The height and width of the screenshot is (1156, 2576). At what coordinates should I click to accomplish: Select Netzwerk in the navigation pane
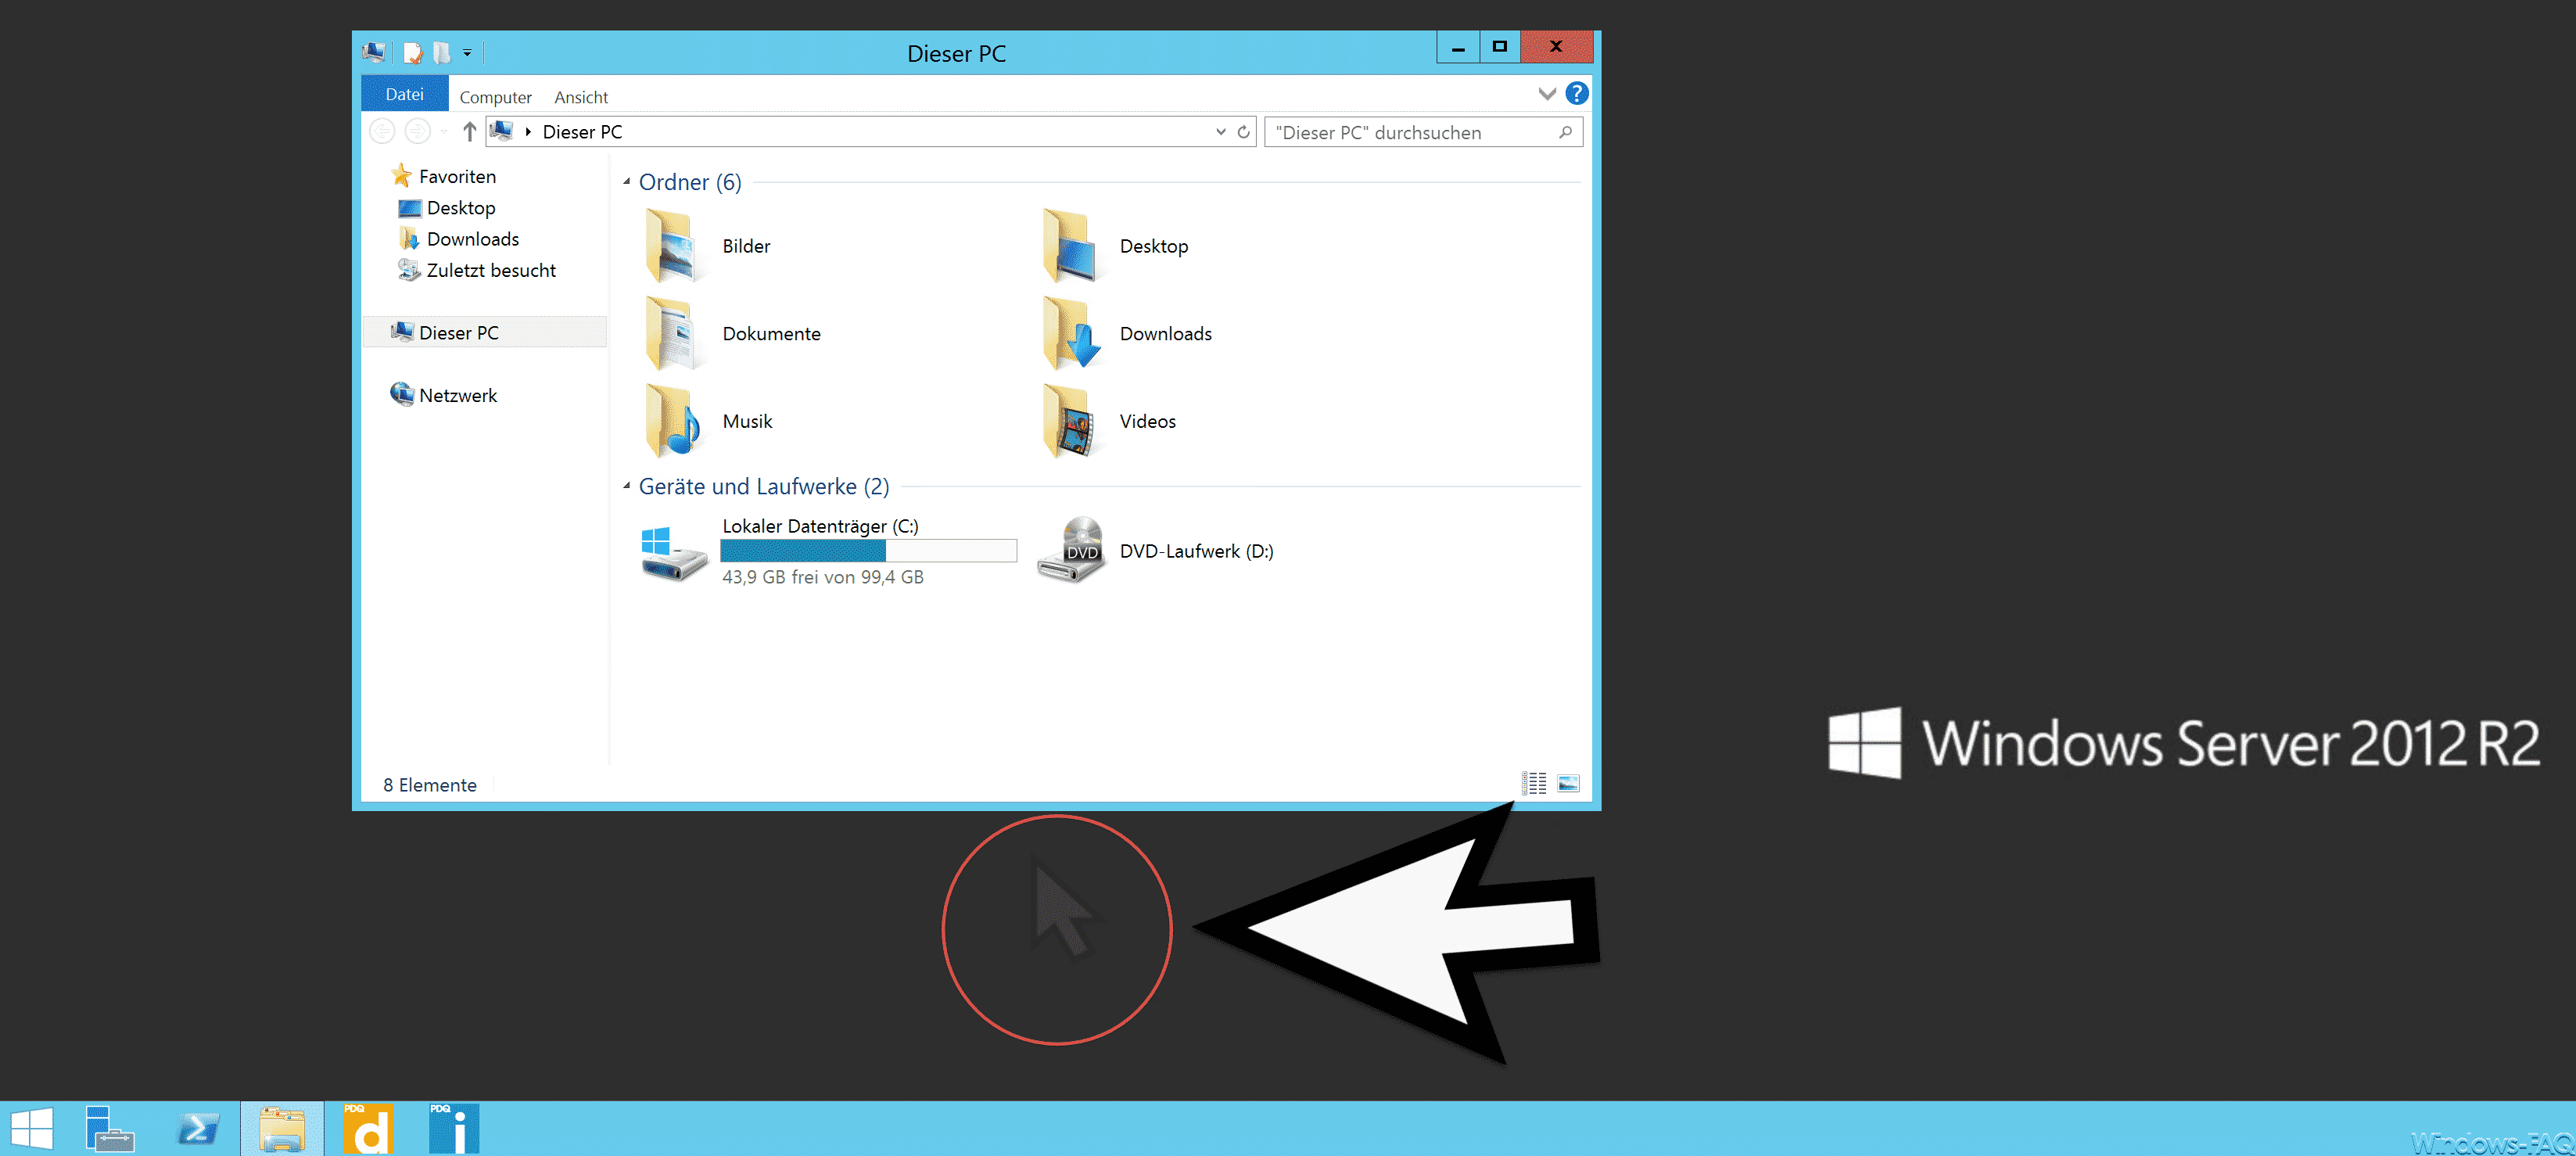point(458,395)
